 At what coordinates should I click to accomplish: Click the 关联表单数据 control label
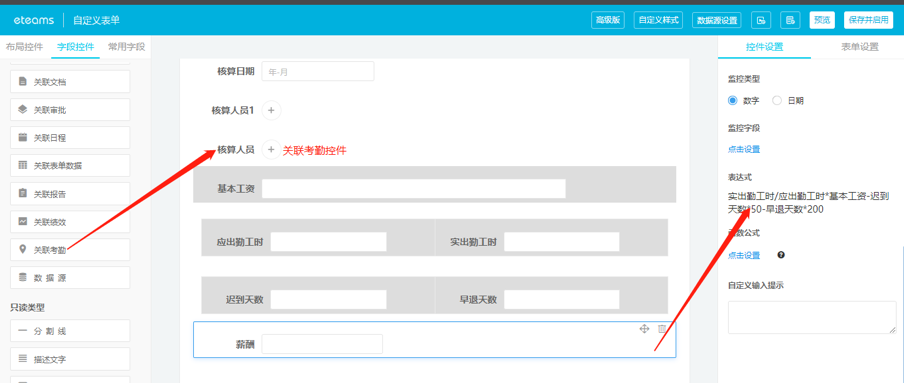(58, 166)
